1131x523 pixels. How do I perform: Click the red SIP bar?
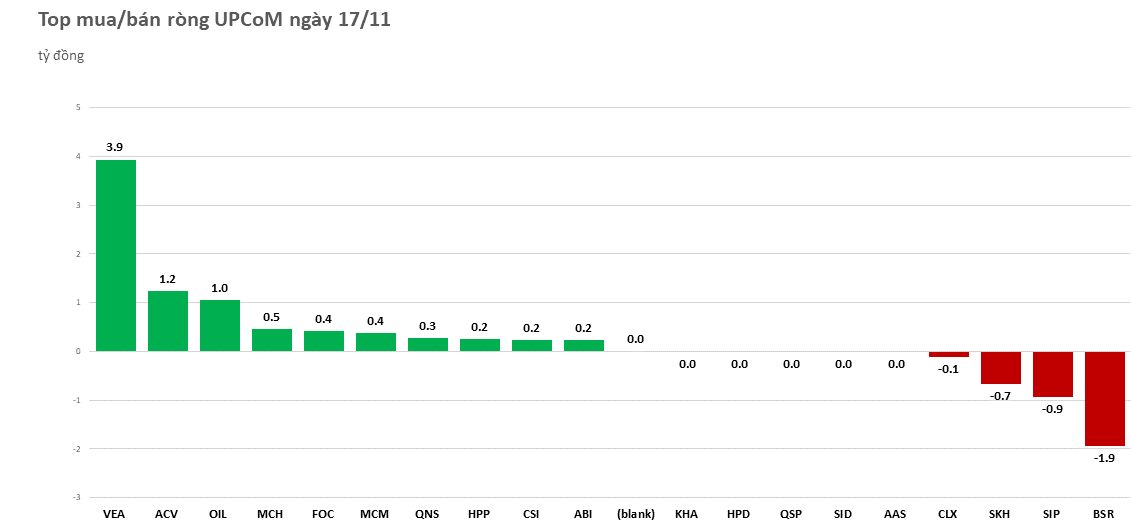pyautogui.click(x=1053, y=374)
